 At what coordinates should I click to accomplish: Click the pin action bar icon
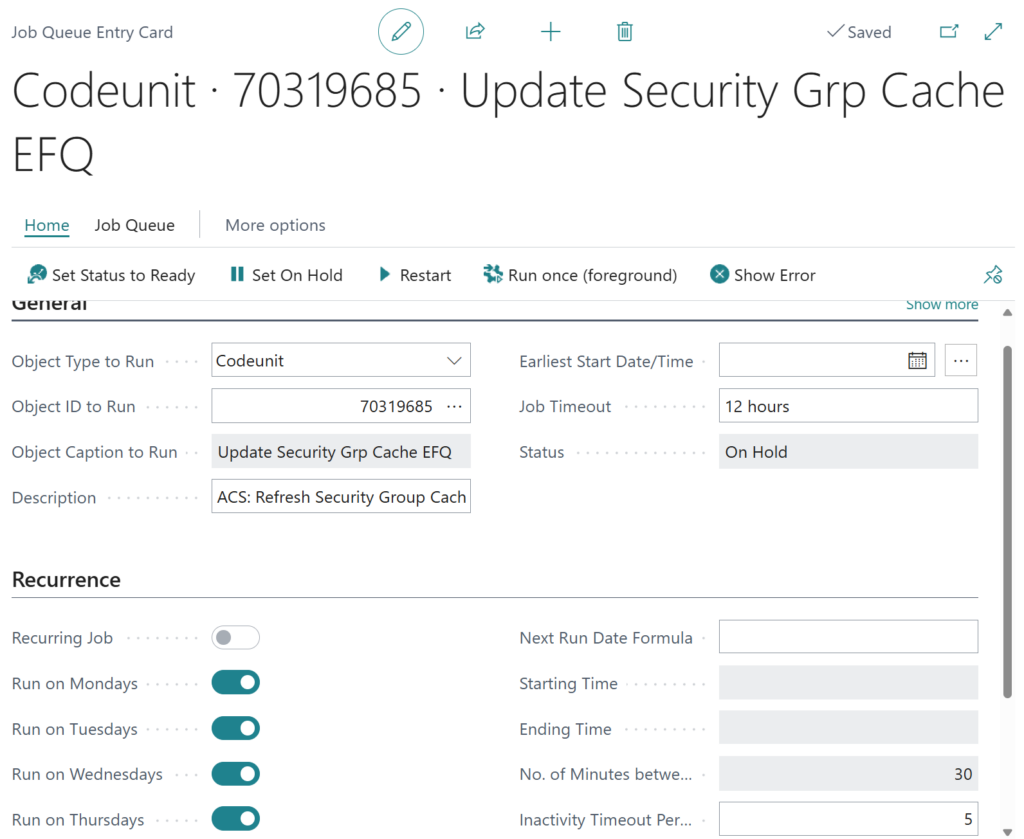993,275
